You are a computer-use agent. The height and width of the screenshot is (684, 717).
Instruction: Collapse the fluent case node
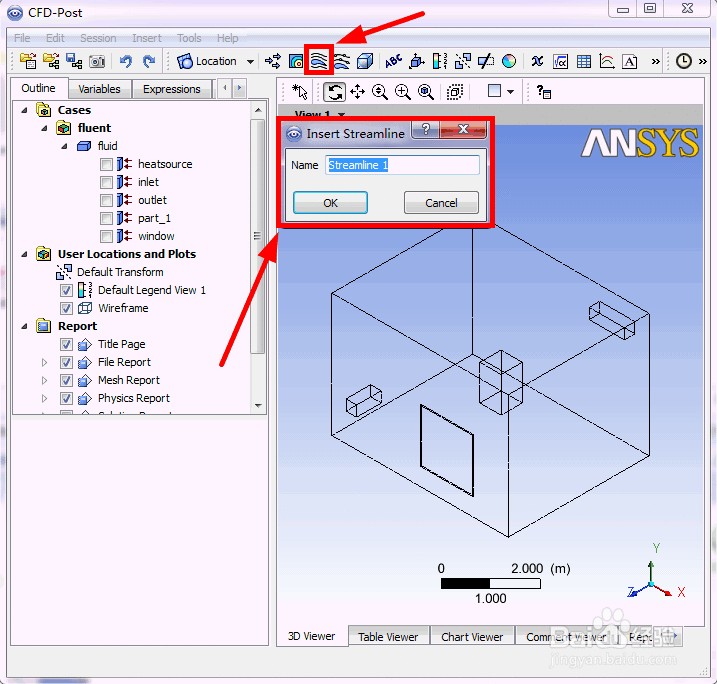point(44,128)
